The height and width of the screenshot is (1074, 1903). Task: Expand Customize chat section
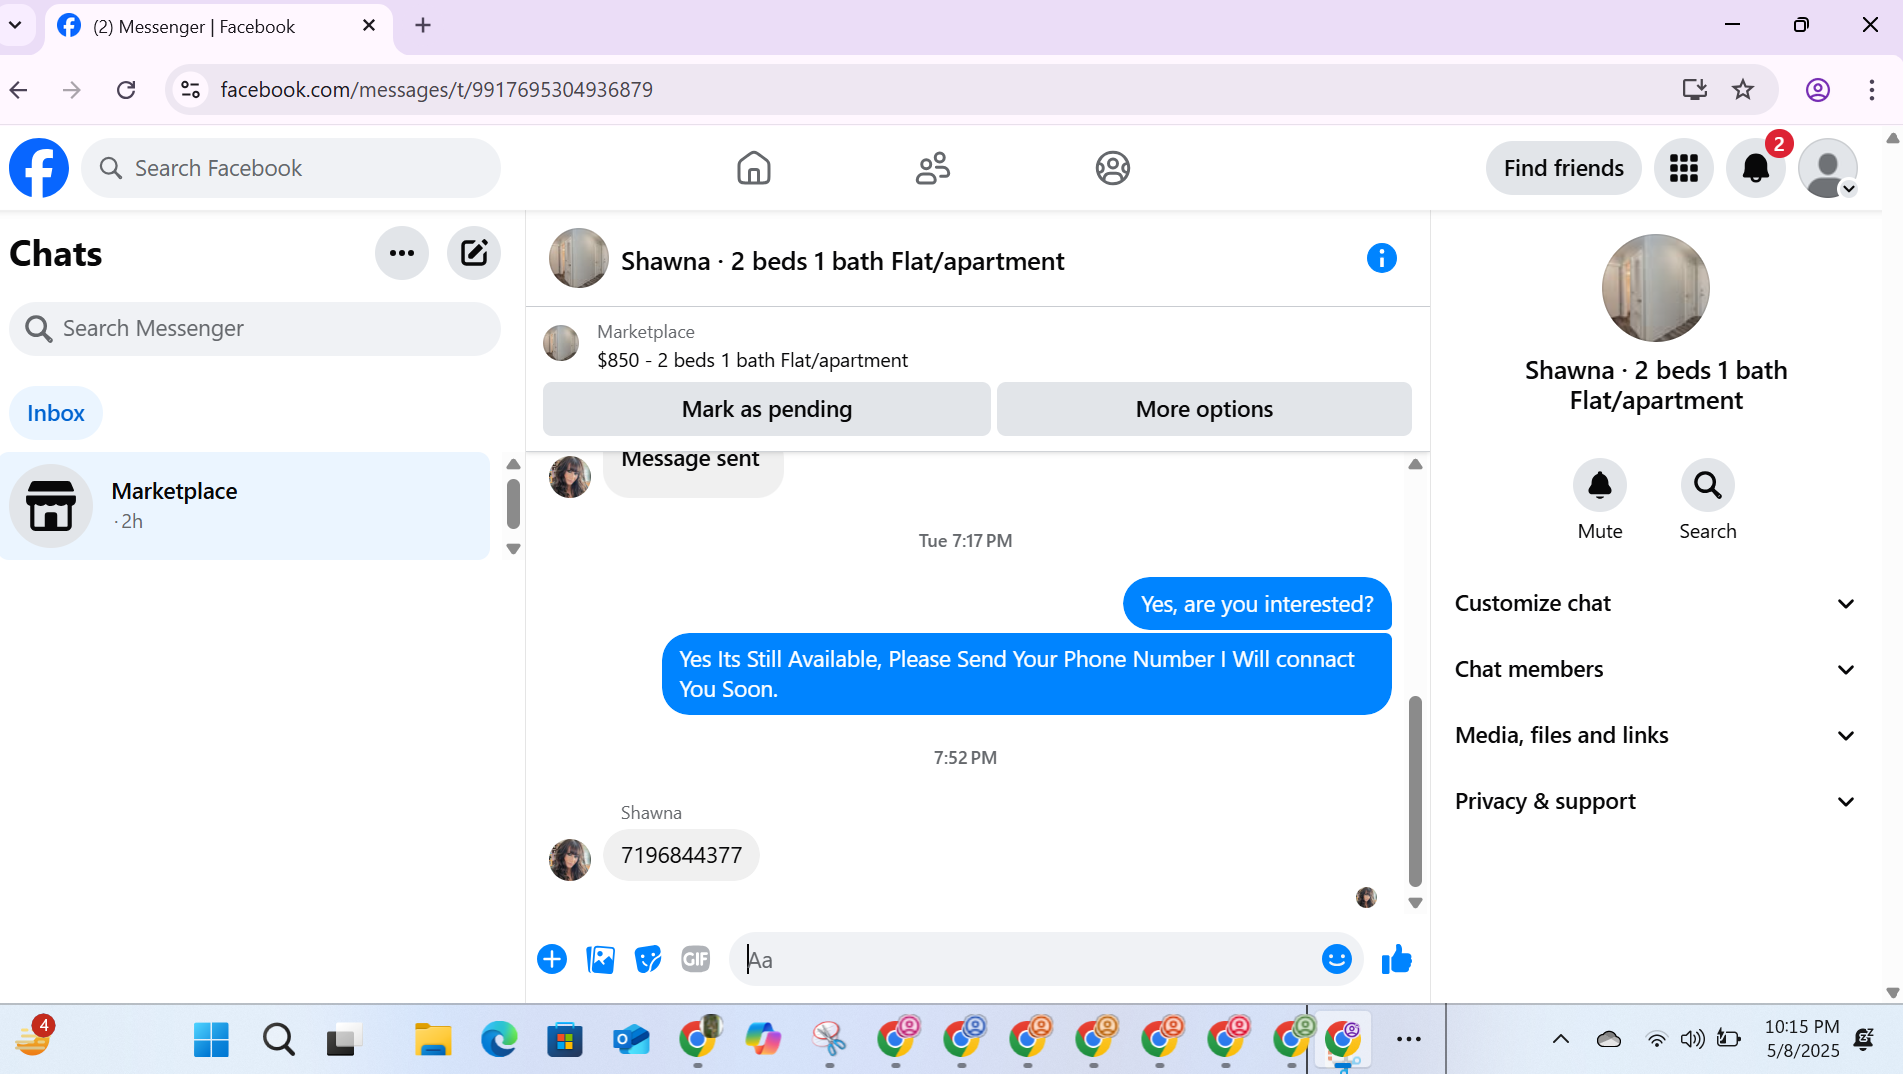(1655, 603)
